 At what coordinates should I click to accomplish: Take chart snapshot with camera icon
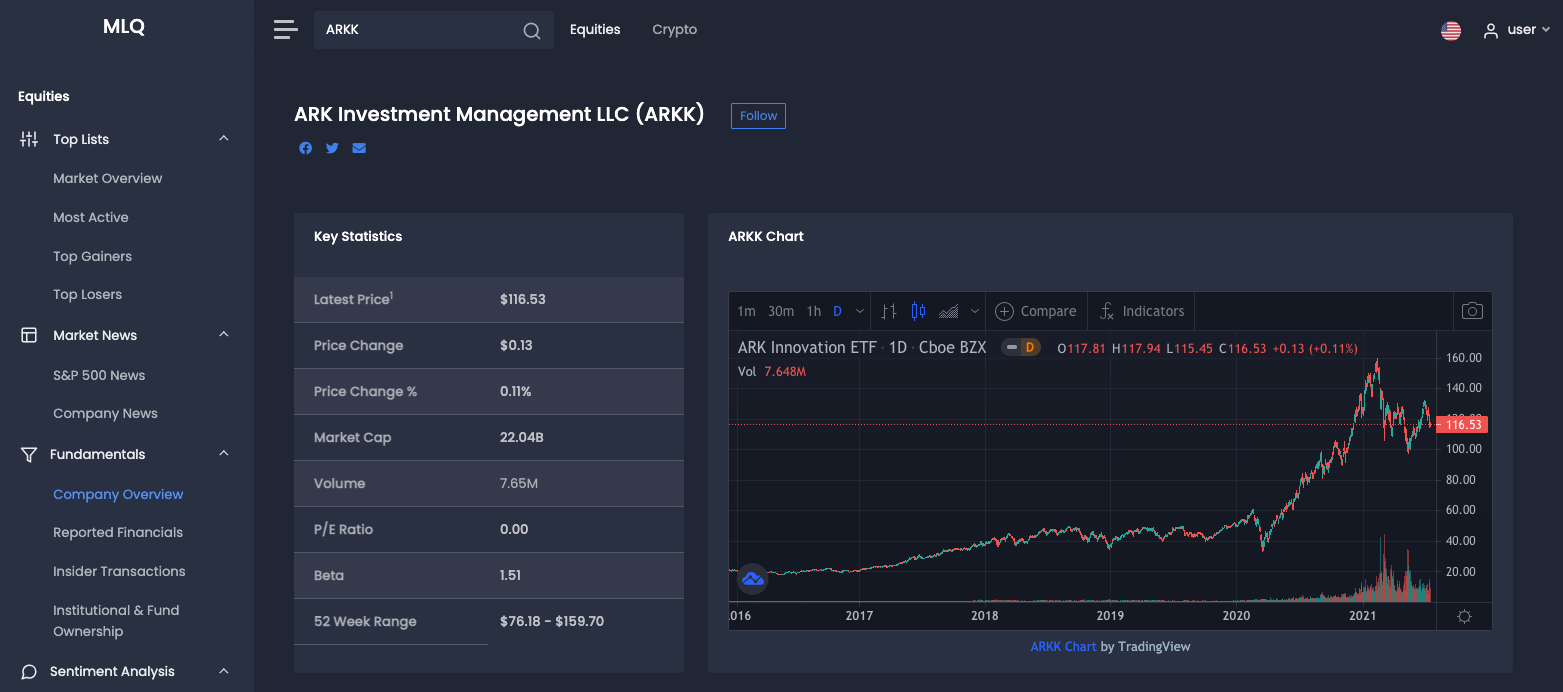[1472, 311]
